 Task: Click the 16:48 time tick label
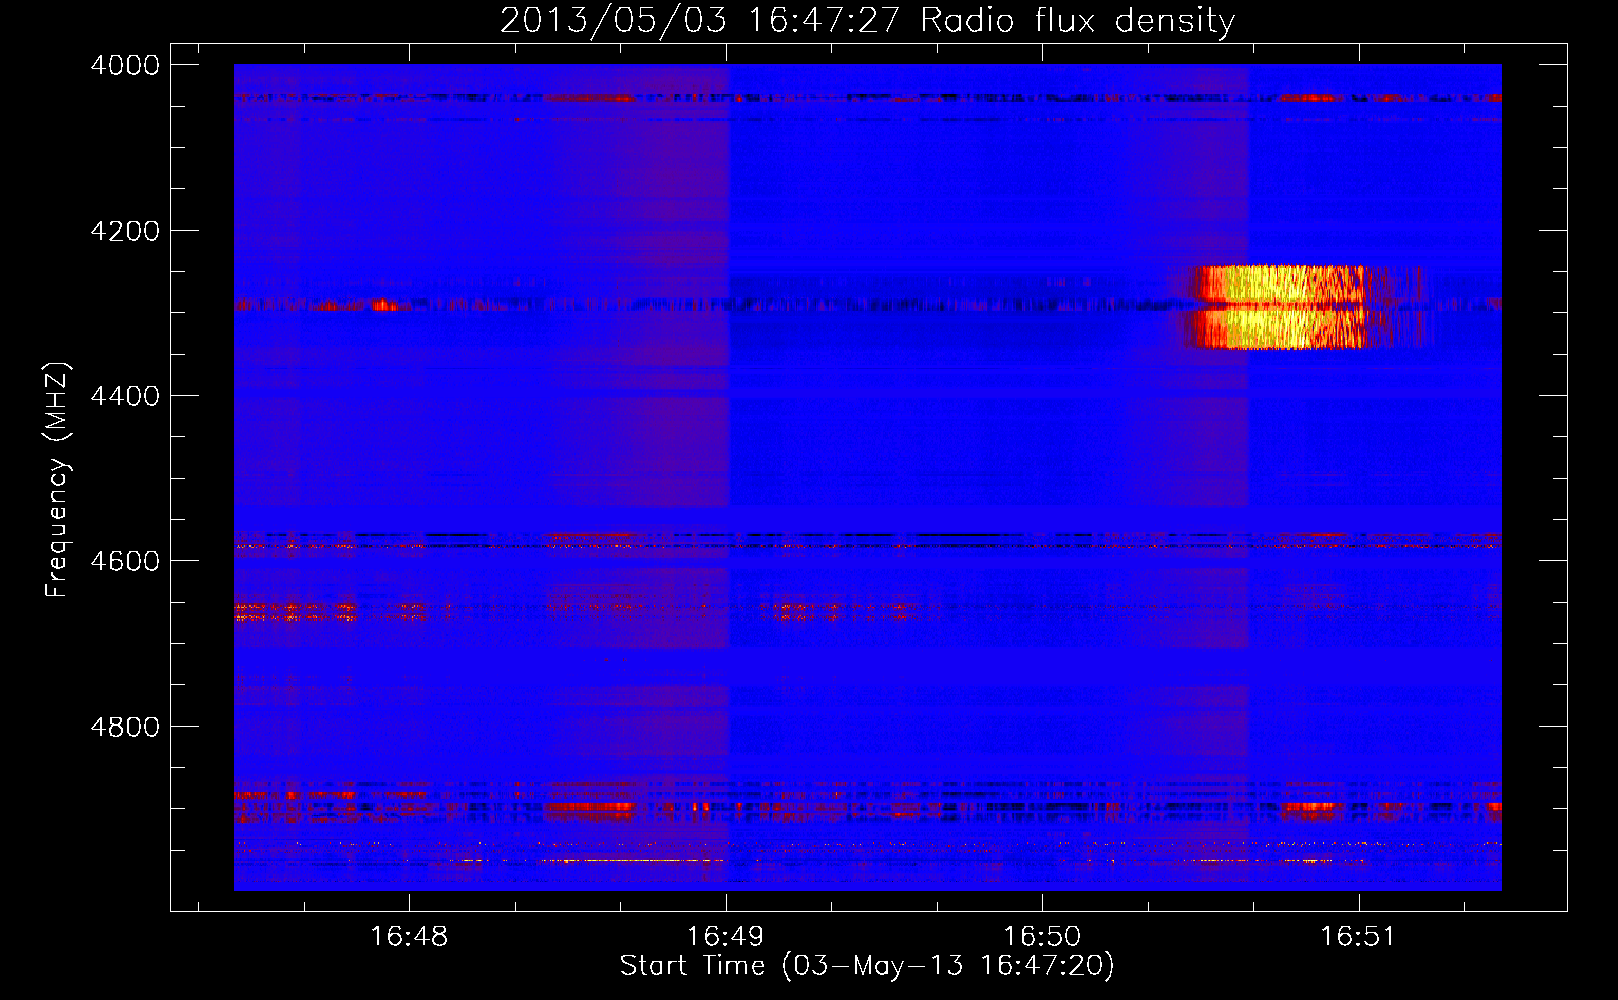pyautogui.click(x=409, y=937)
